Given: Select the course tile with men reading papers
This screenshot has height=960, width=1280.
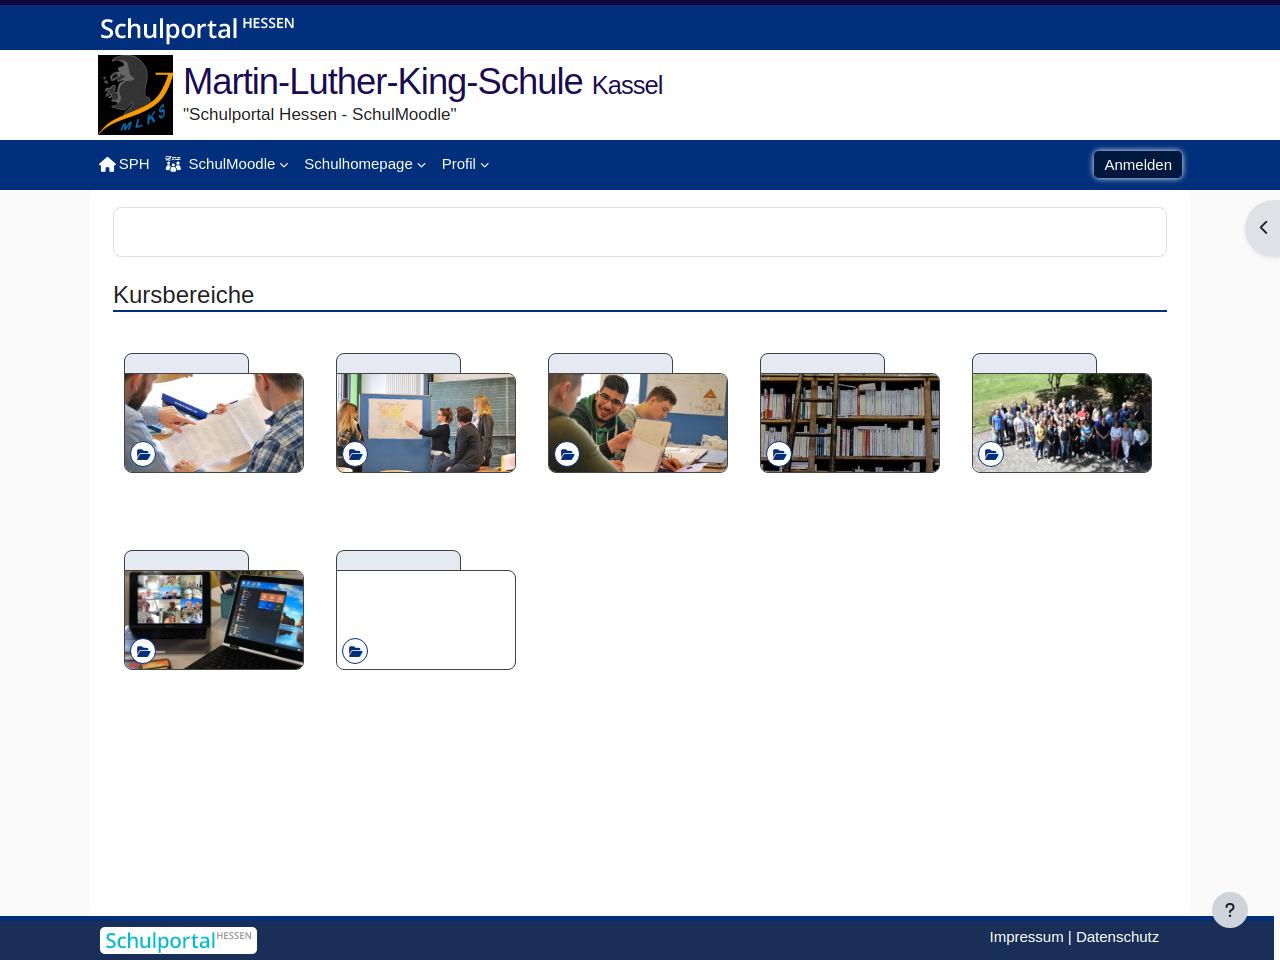Looking at the screenshot, I should pos(214,422).
